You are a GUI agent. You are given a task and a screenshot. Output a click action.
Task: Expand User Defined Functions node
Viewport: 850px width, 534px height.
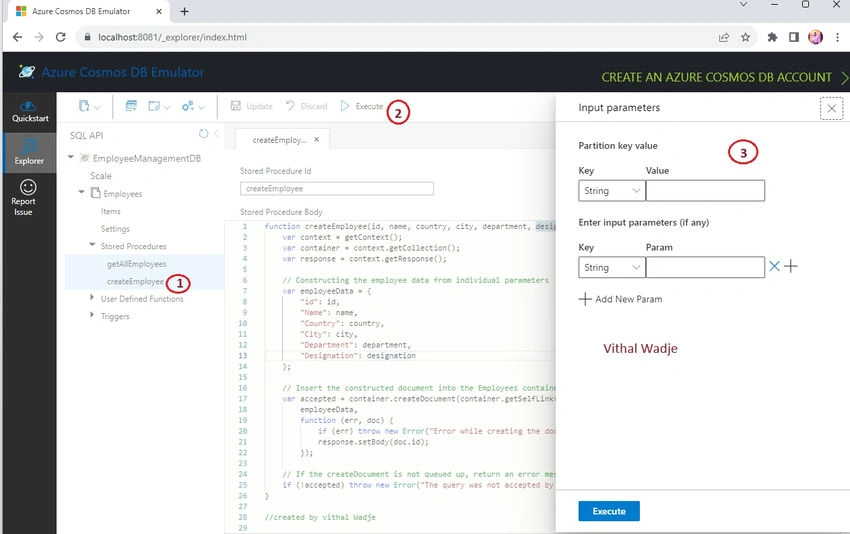[x=92, y=298]
